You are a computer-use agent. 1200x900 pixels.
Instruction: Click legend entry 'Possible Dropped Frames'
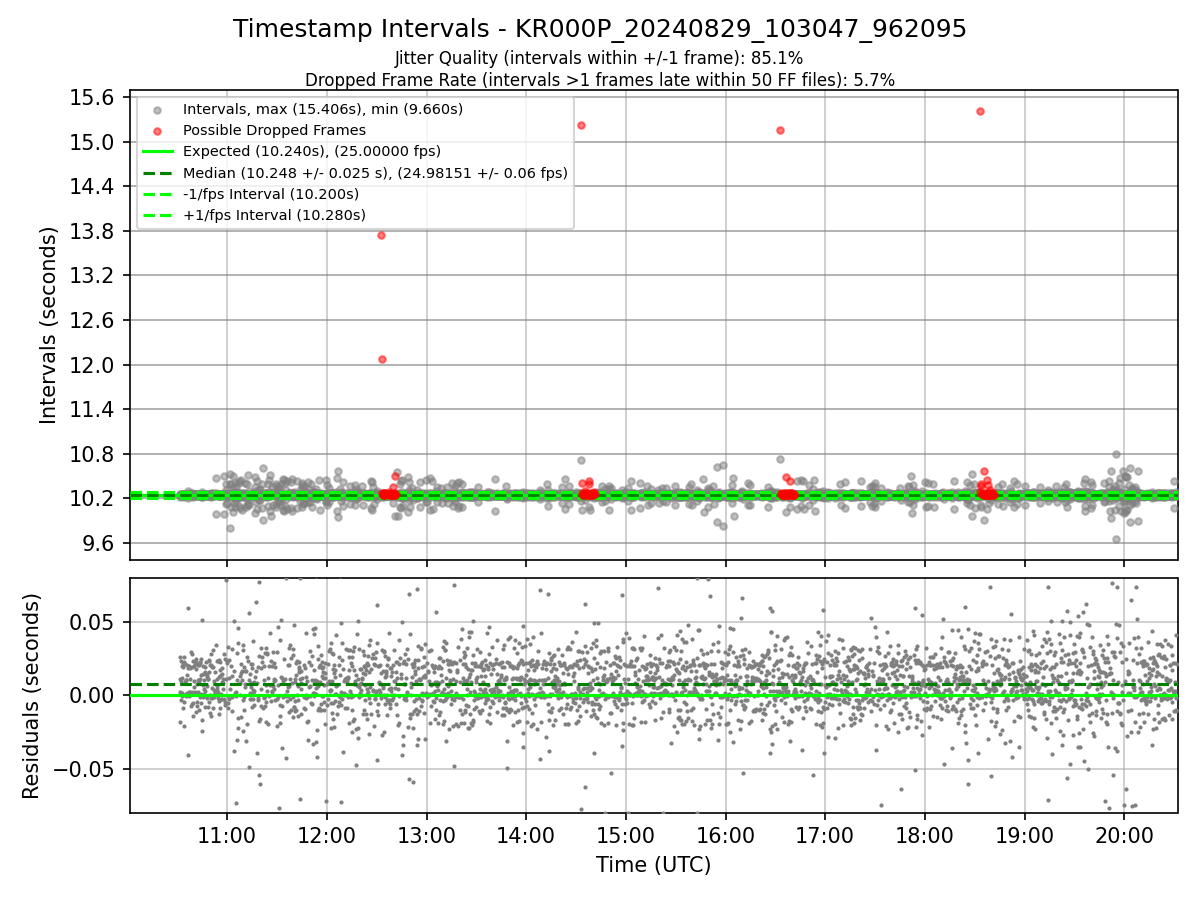(x=274, y=130)
